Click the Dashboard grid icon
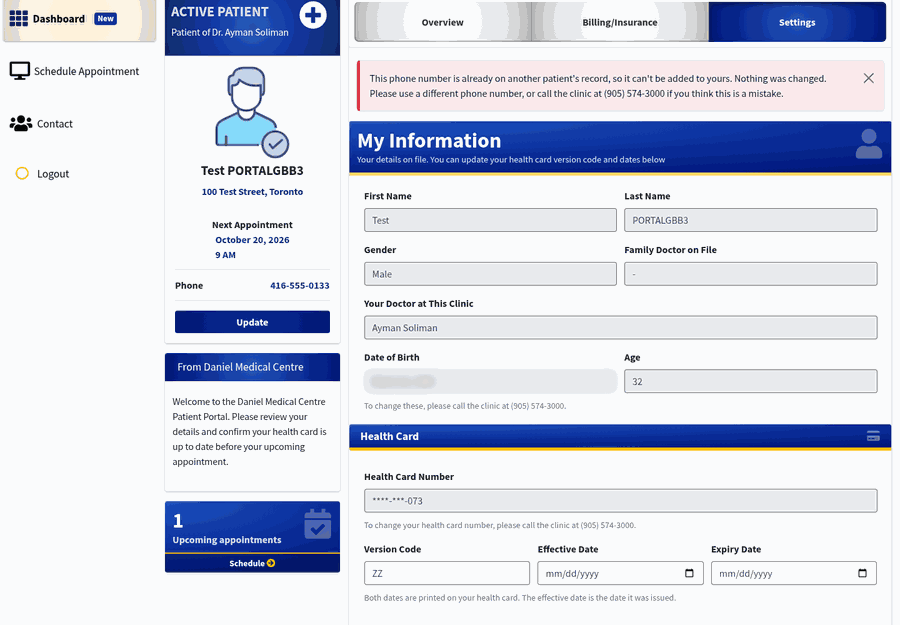The width and height of the screenshot is (900, 625). point(18,18)
